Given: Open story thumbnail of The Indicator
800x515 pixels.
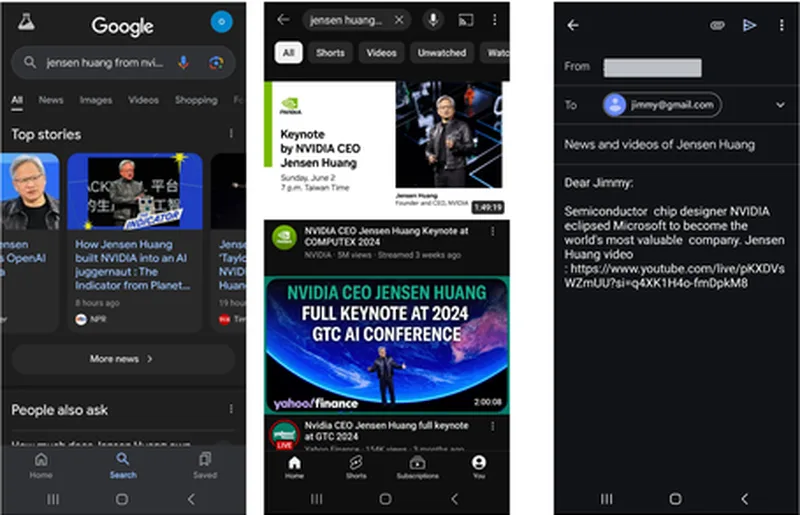Looking at the screenshot, I should [135, 191].
